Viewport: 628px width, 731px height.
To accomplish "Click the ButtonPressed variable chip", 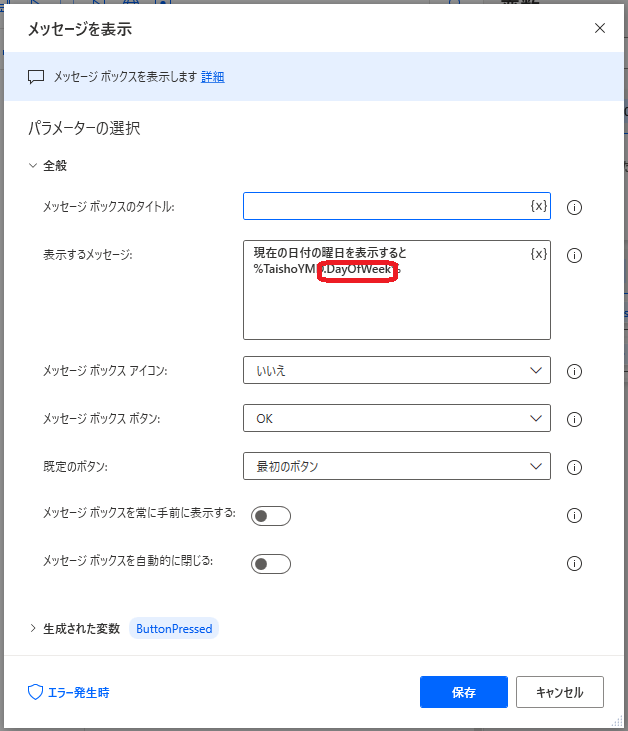I will click(174, 629).
